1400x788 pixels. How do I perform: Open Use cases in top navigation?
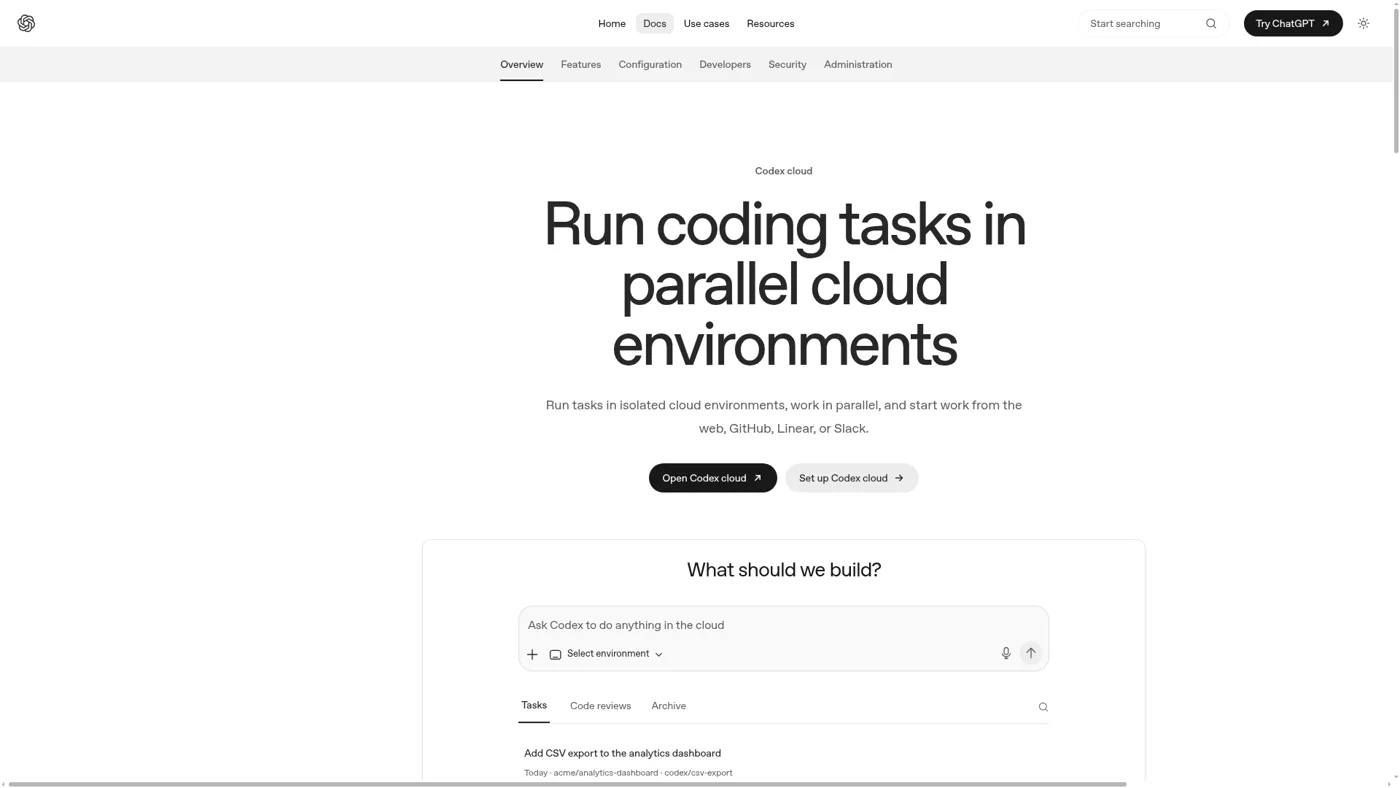coord(706,23)
